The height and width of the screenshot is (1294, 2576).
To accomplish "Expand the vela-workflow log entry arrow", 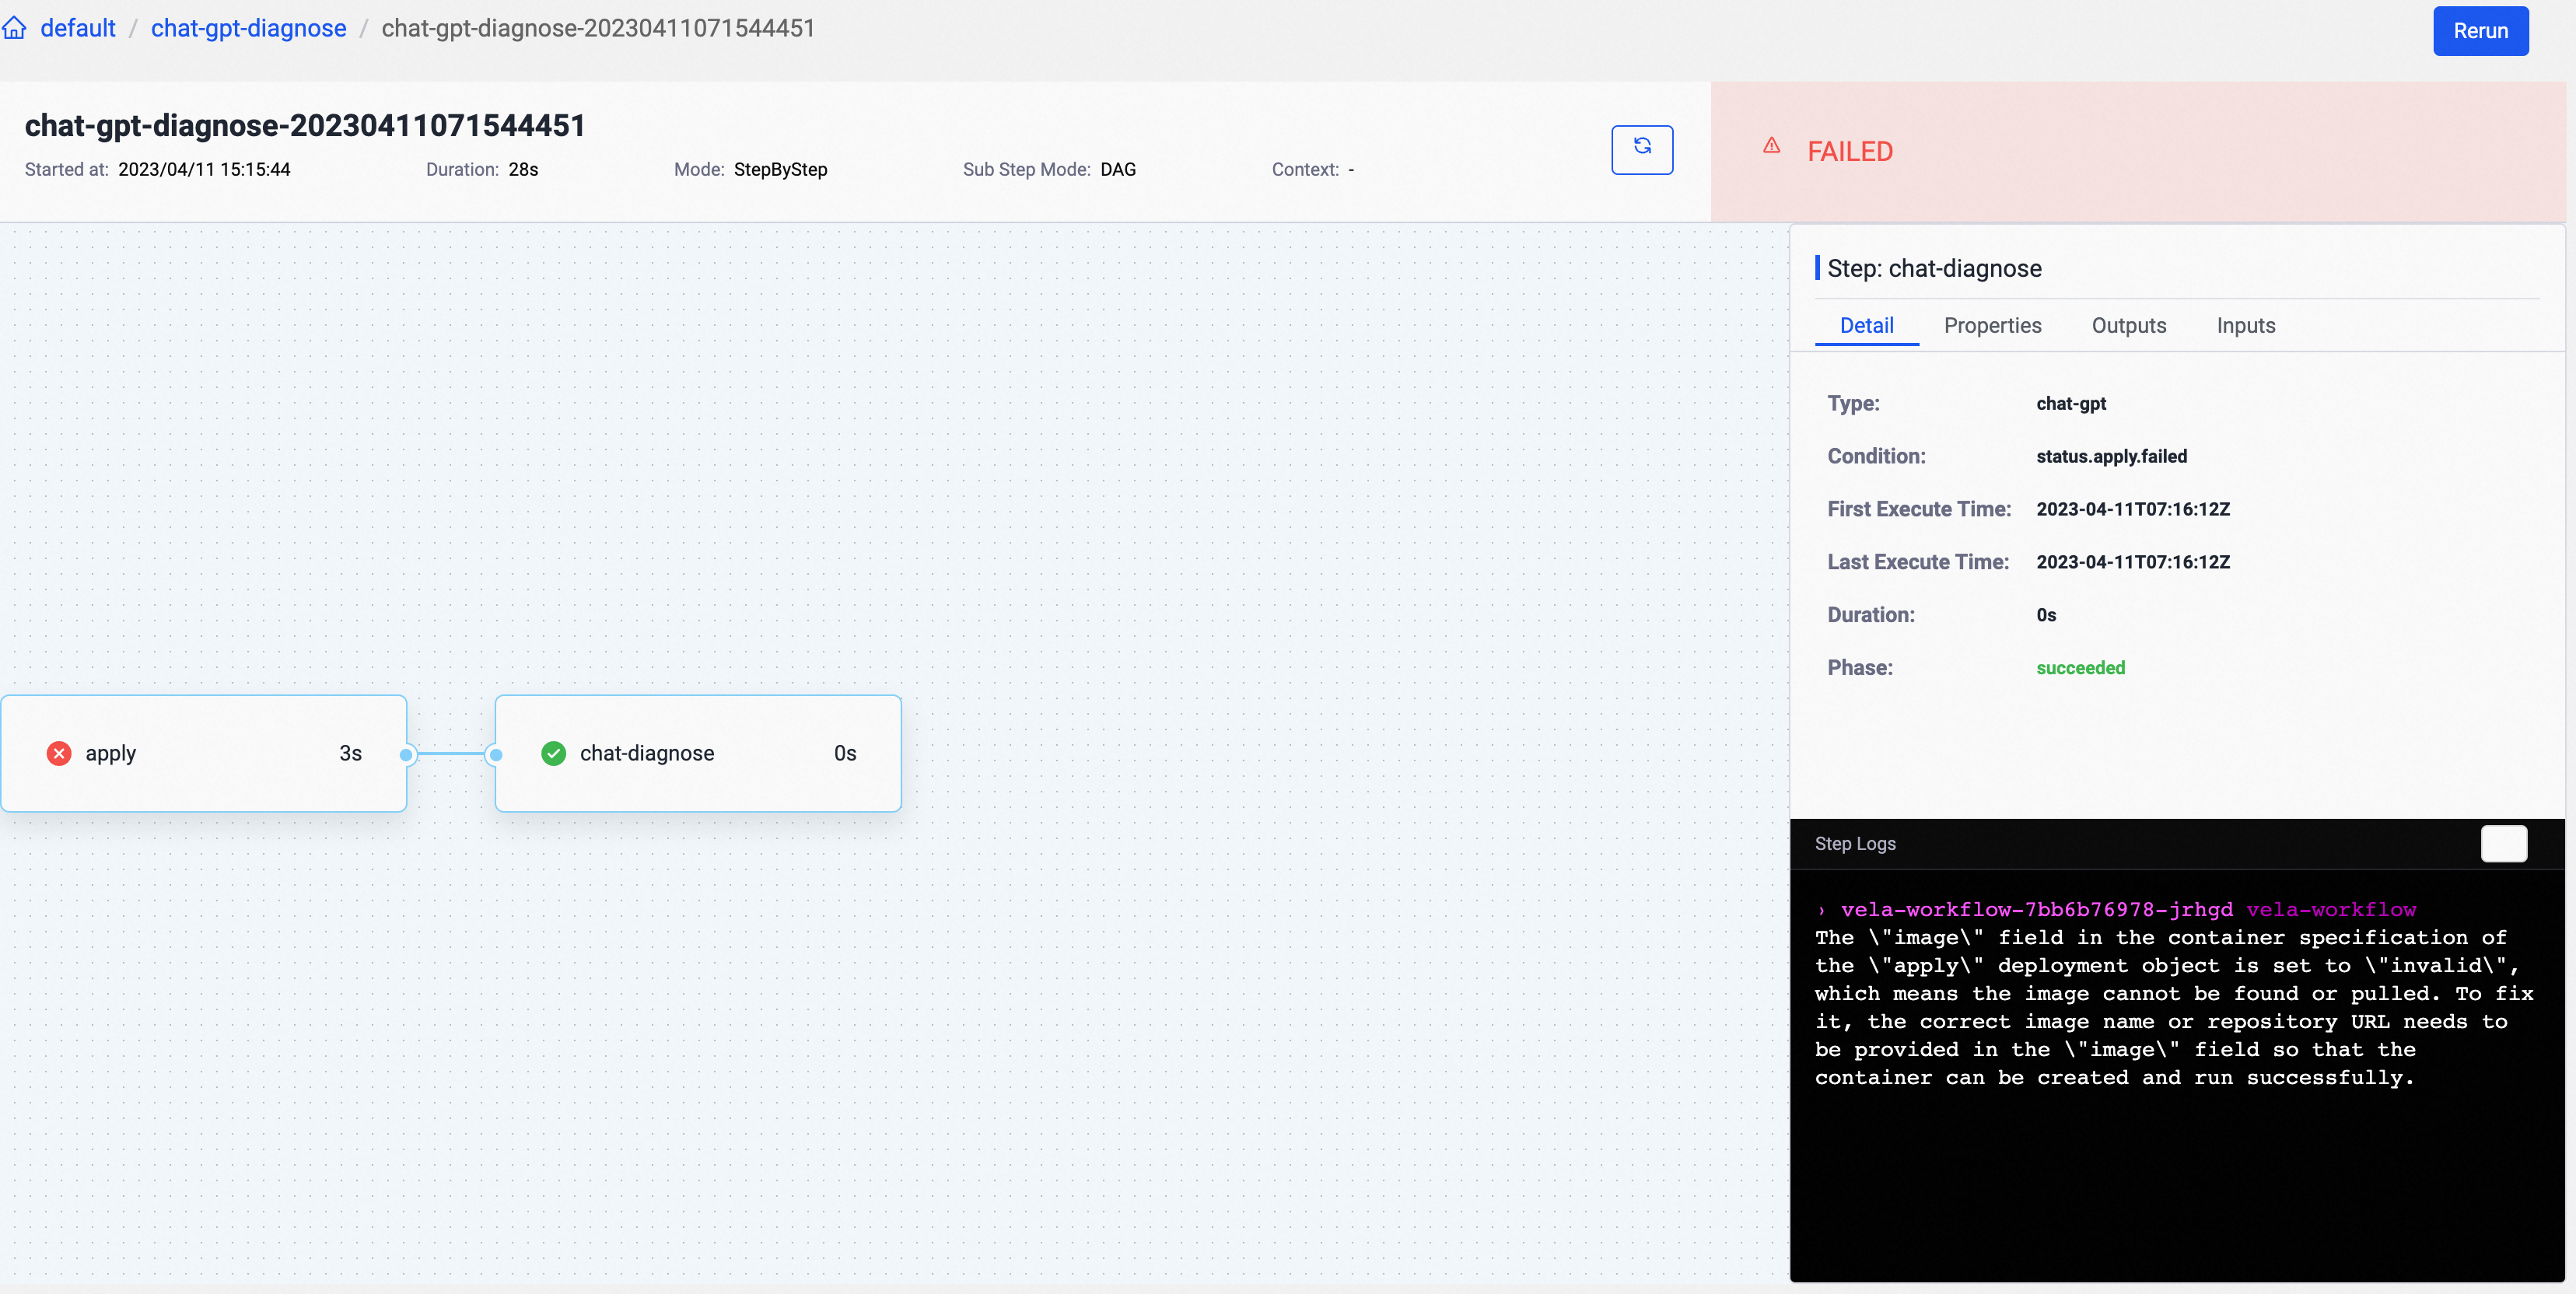I will [x=1821, y=910].
